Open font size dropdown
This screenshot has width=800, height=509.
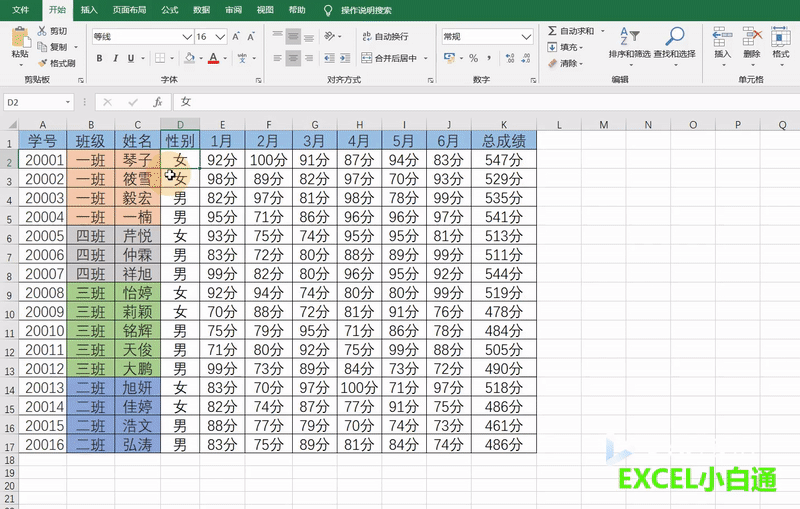[220, 37]
